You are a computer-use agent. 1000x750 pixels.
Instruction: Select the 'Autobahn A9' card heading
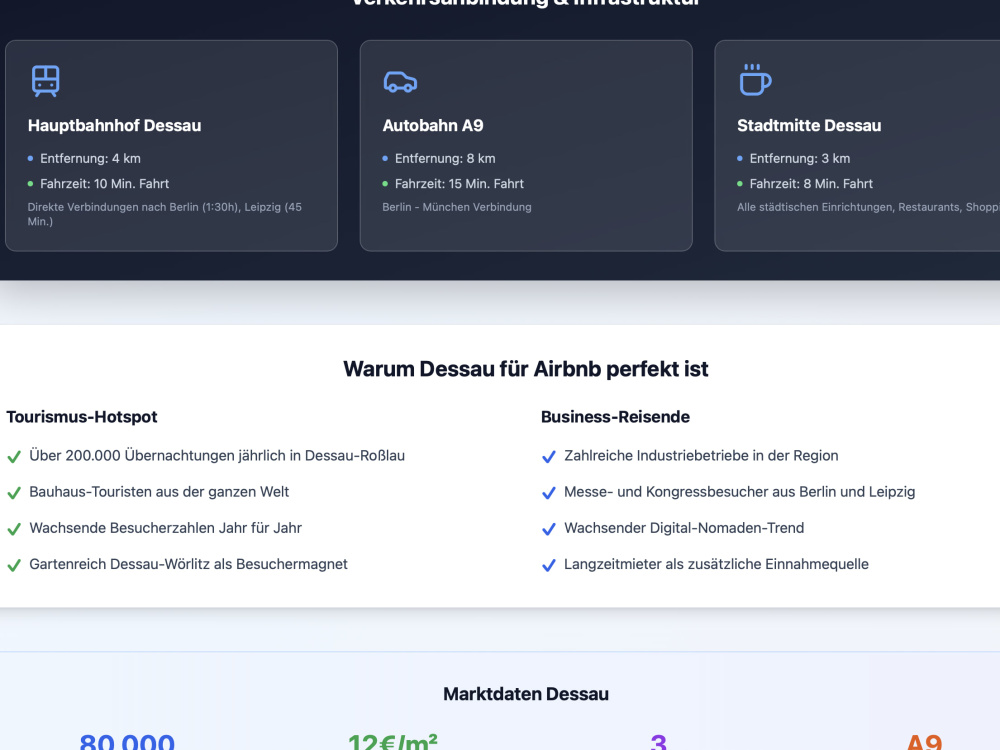(x=433, y=126)
